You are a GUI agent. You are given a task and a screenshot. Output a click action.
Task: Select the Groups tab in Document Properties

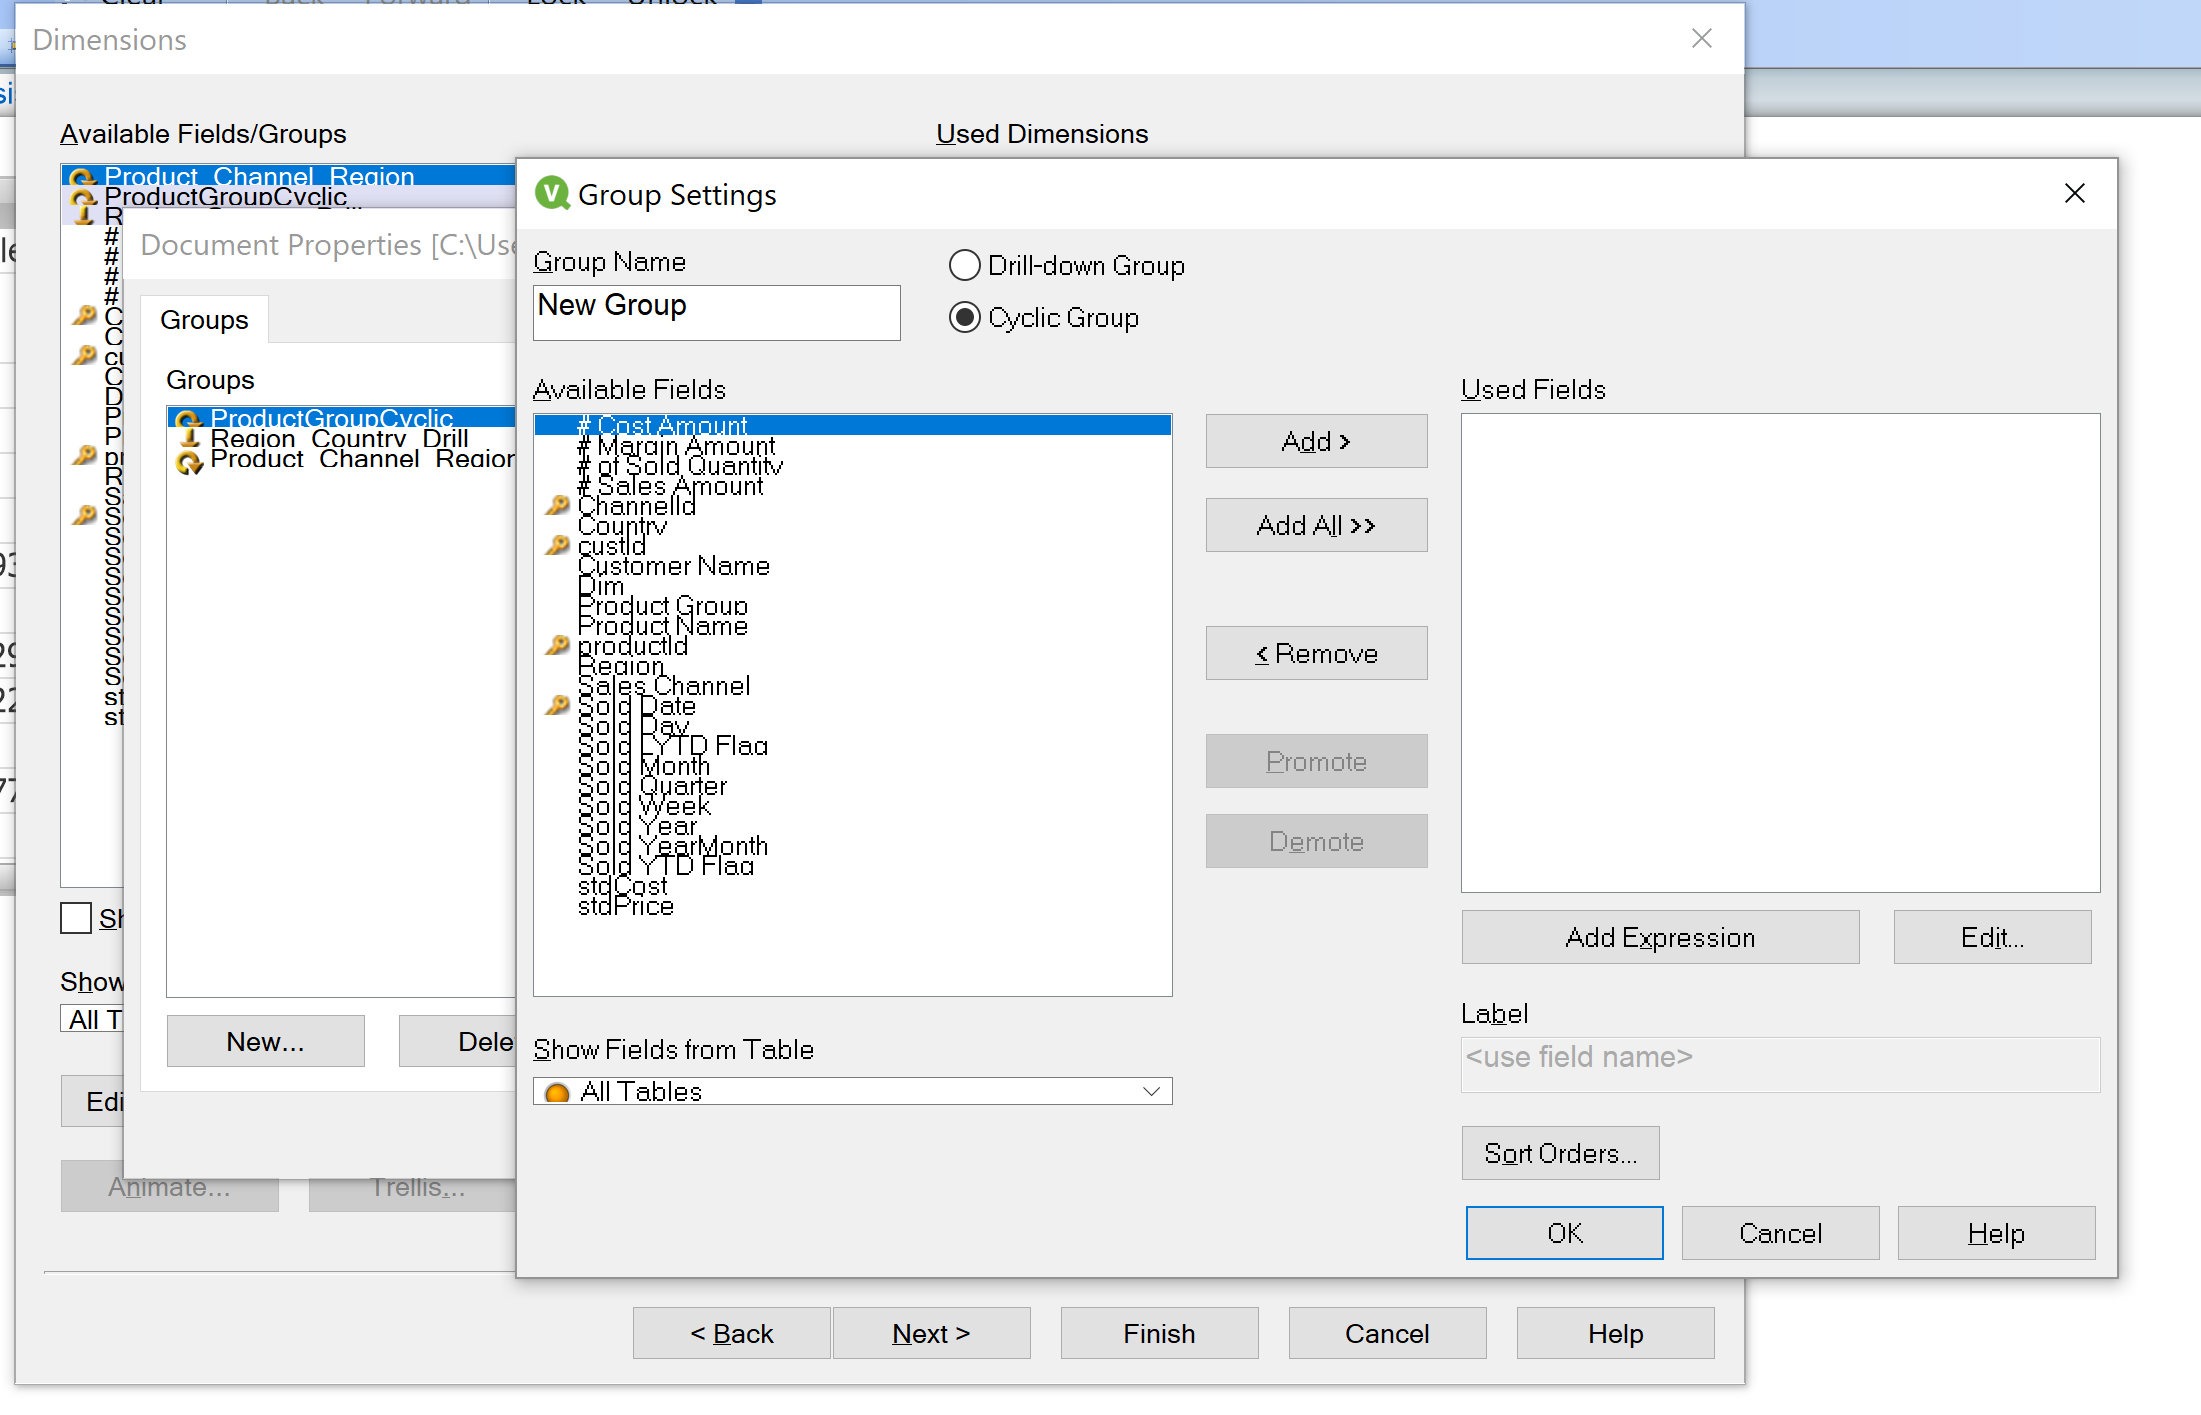pyautogui.click(x=204, y=320)
